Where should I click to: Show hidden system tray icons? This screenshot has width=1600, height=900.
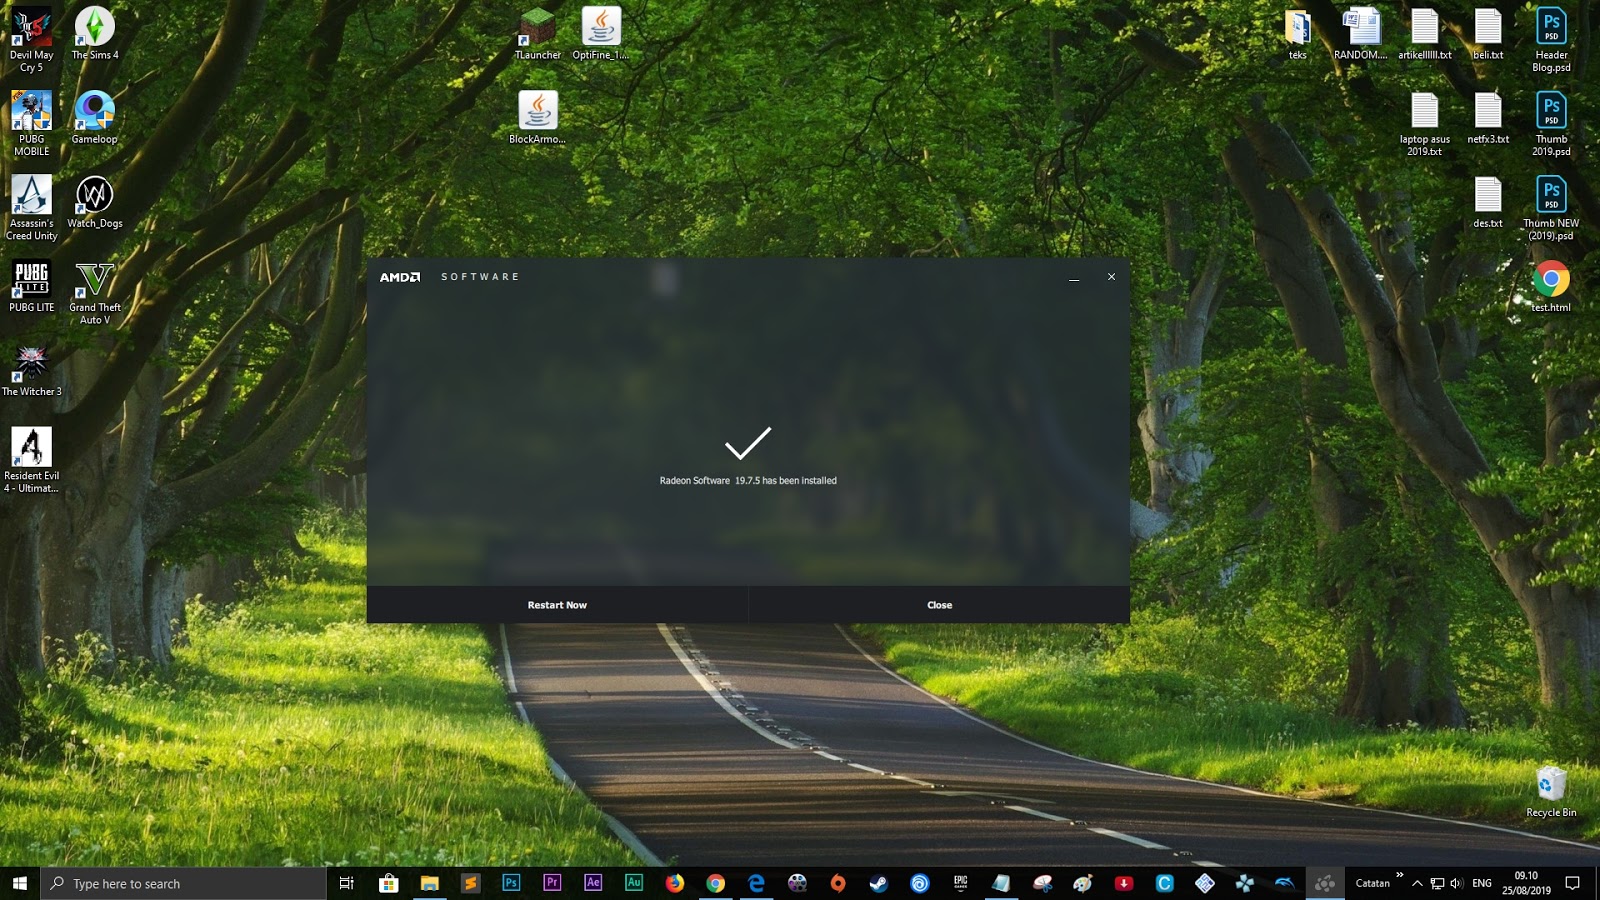pos(1417,883)
